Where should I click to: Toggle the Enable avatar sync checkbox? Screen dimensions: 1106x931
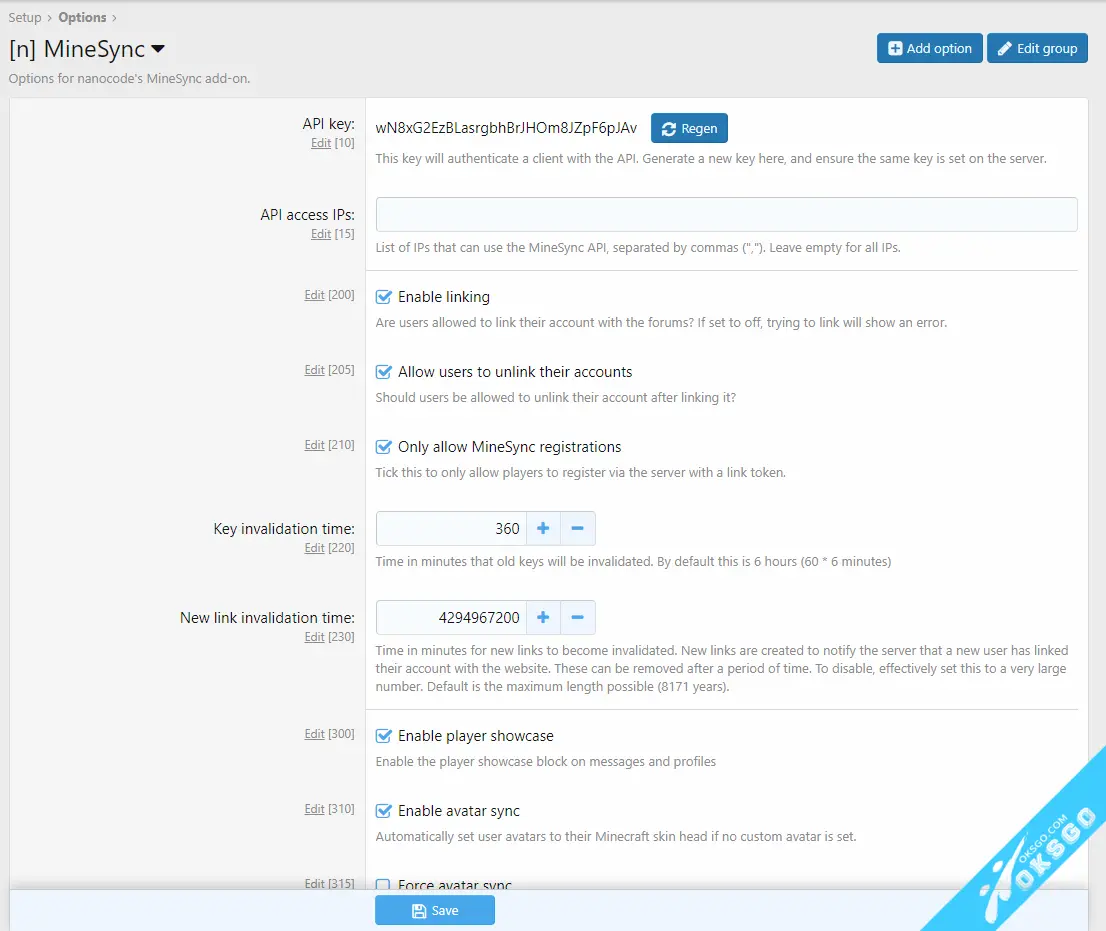click(384, 811)
